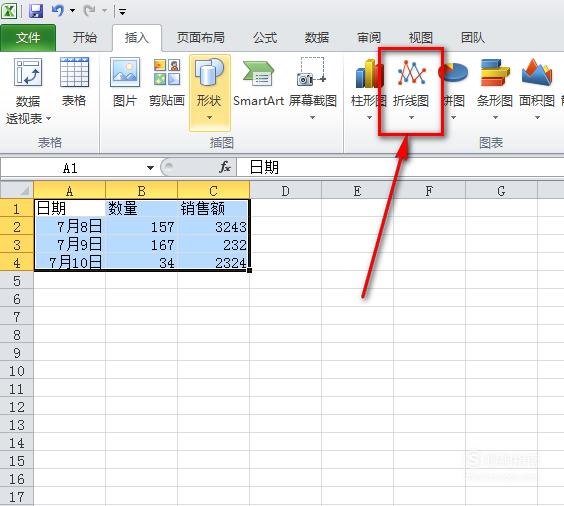The height and width of the screenshot is (506, 564).
Task: Select column C header
Action: pos(213,191)
